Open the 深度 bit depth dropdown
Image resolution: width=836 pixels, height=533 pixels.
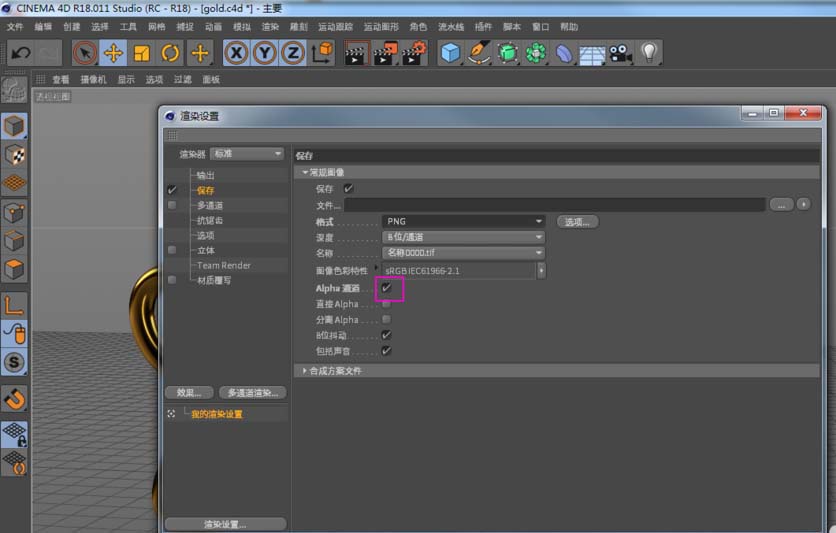(463, 237)
